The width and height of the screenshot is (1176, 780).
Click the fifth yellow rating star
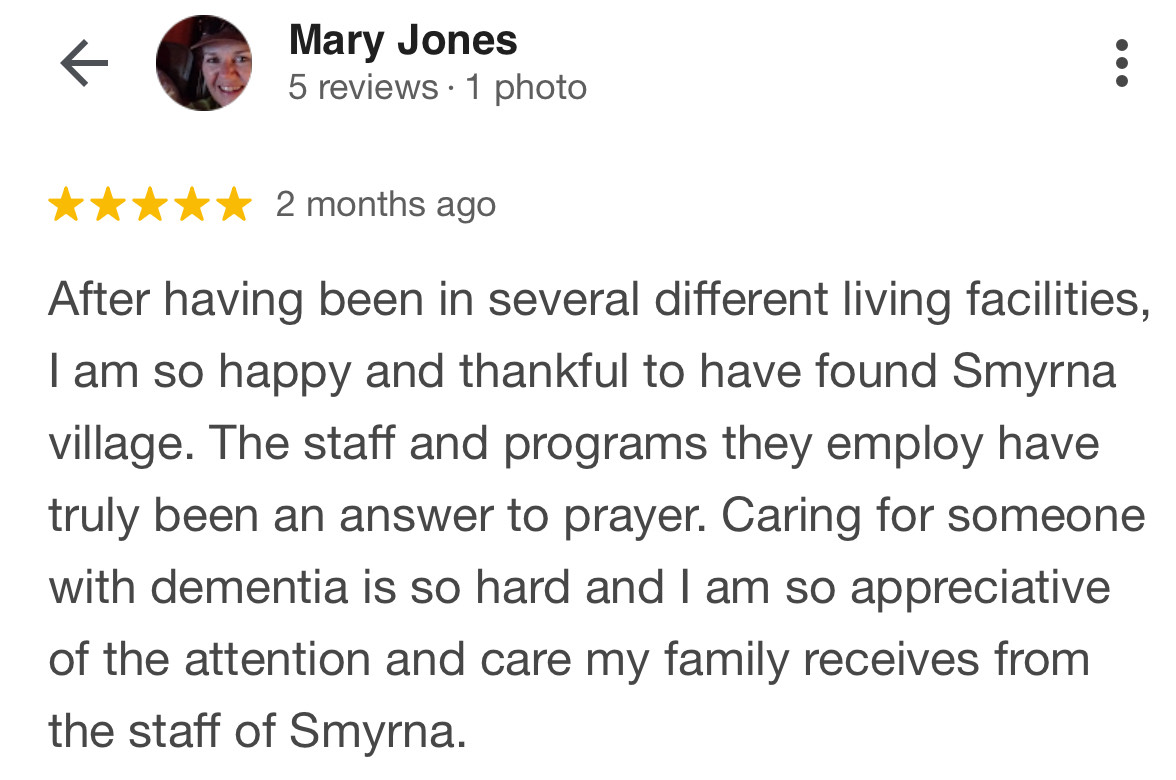234,205
